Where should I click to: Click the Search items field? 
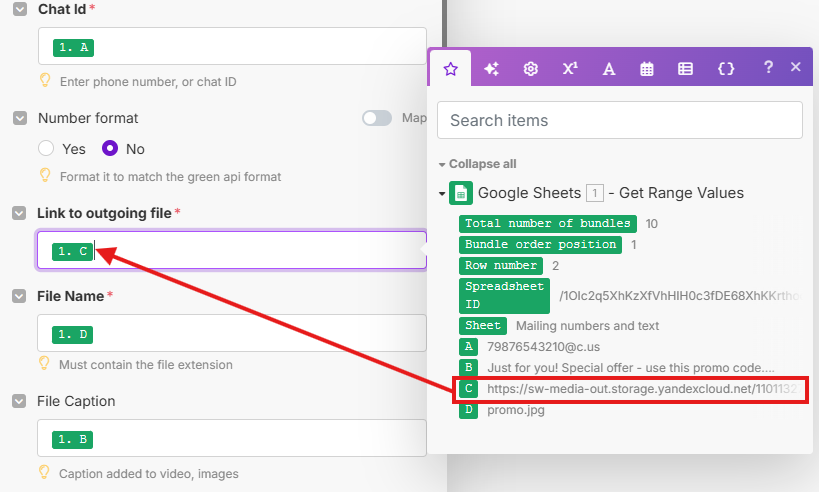point(620,120)
